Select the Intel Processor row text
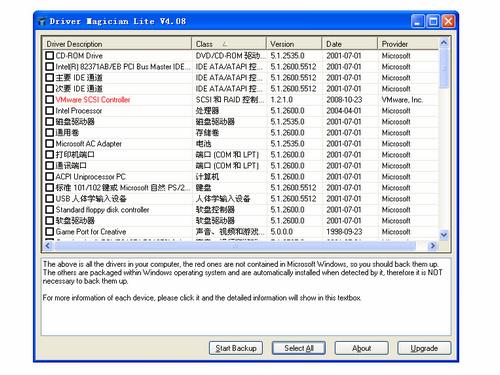Image resolution: width=500 pixels, height=375 pixels. (79, 111)
